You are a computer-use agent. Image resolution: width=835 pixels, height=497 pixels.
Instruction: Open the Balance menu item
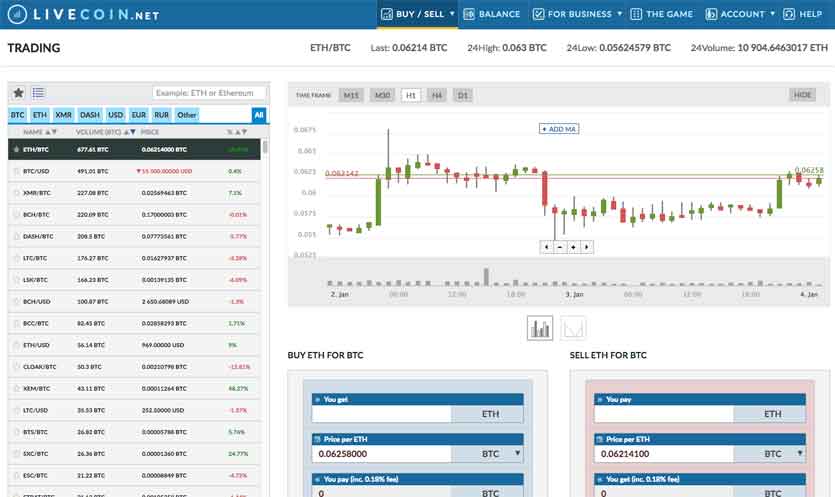pos(492,14)
